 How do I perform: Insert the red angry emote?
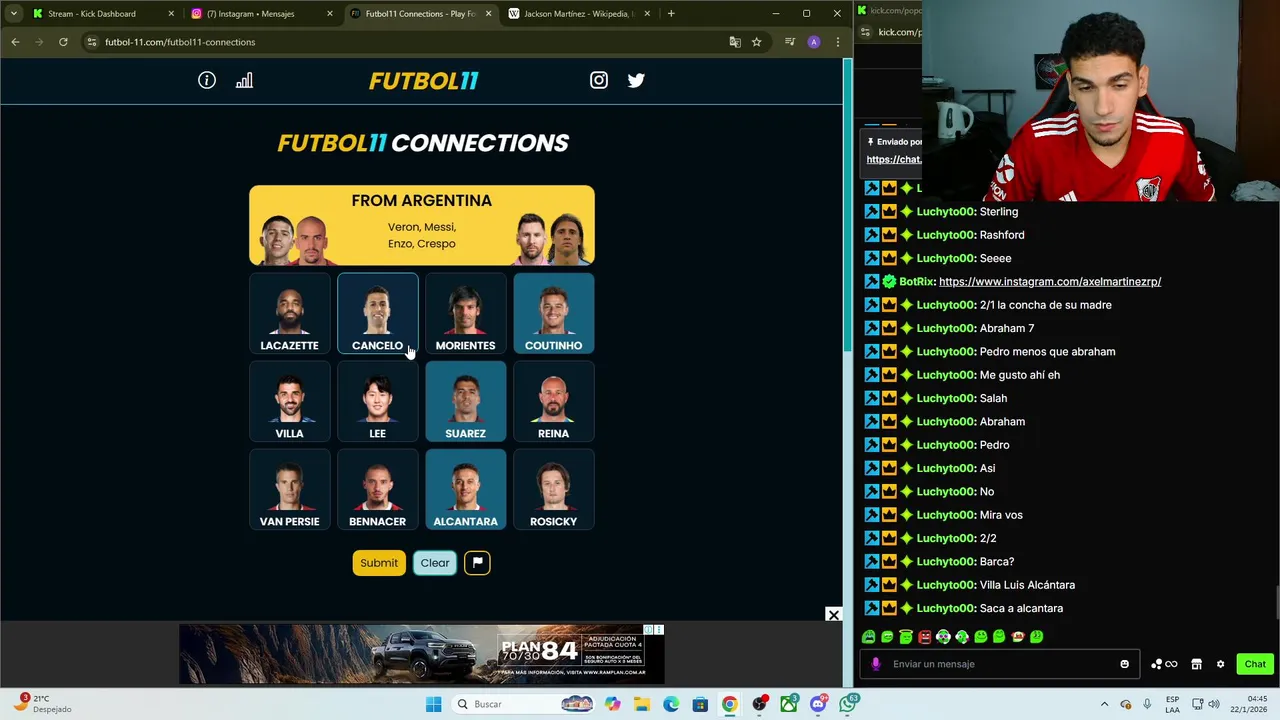click(x=924, y=636)
